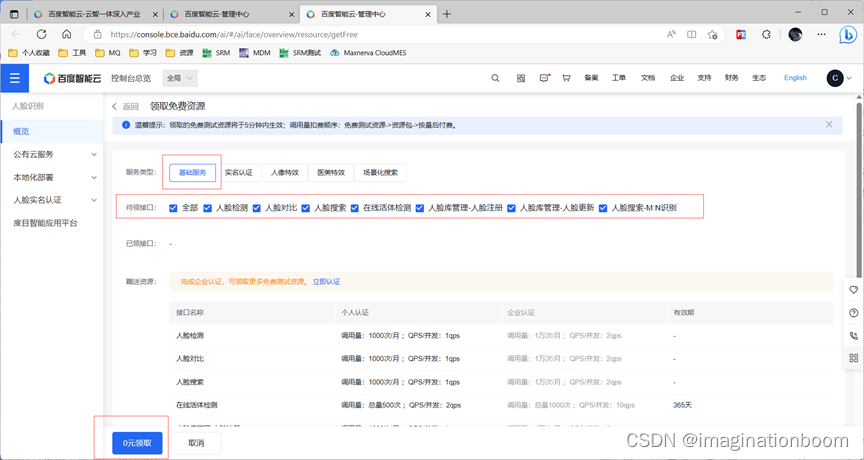Expand the user account dropdown arrow
Screen dimensions: 864x460
[x=849, y=78]
